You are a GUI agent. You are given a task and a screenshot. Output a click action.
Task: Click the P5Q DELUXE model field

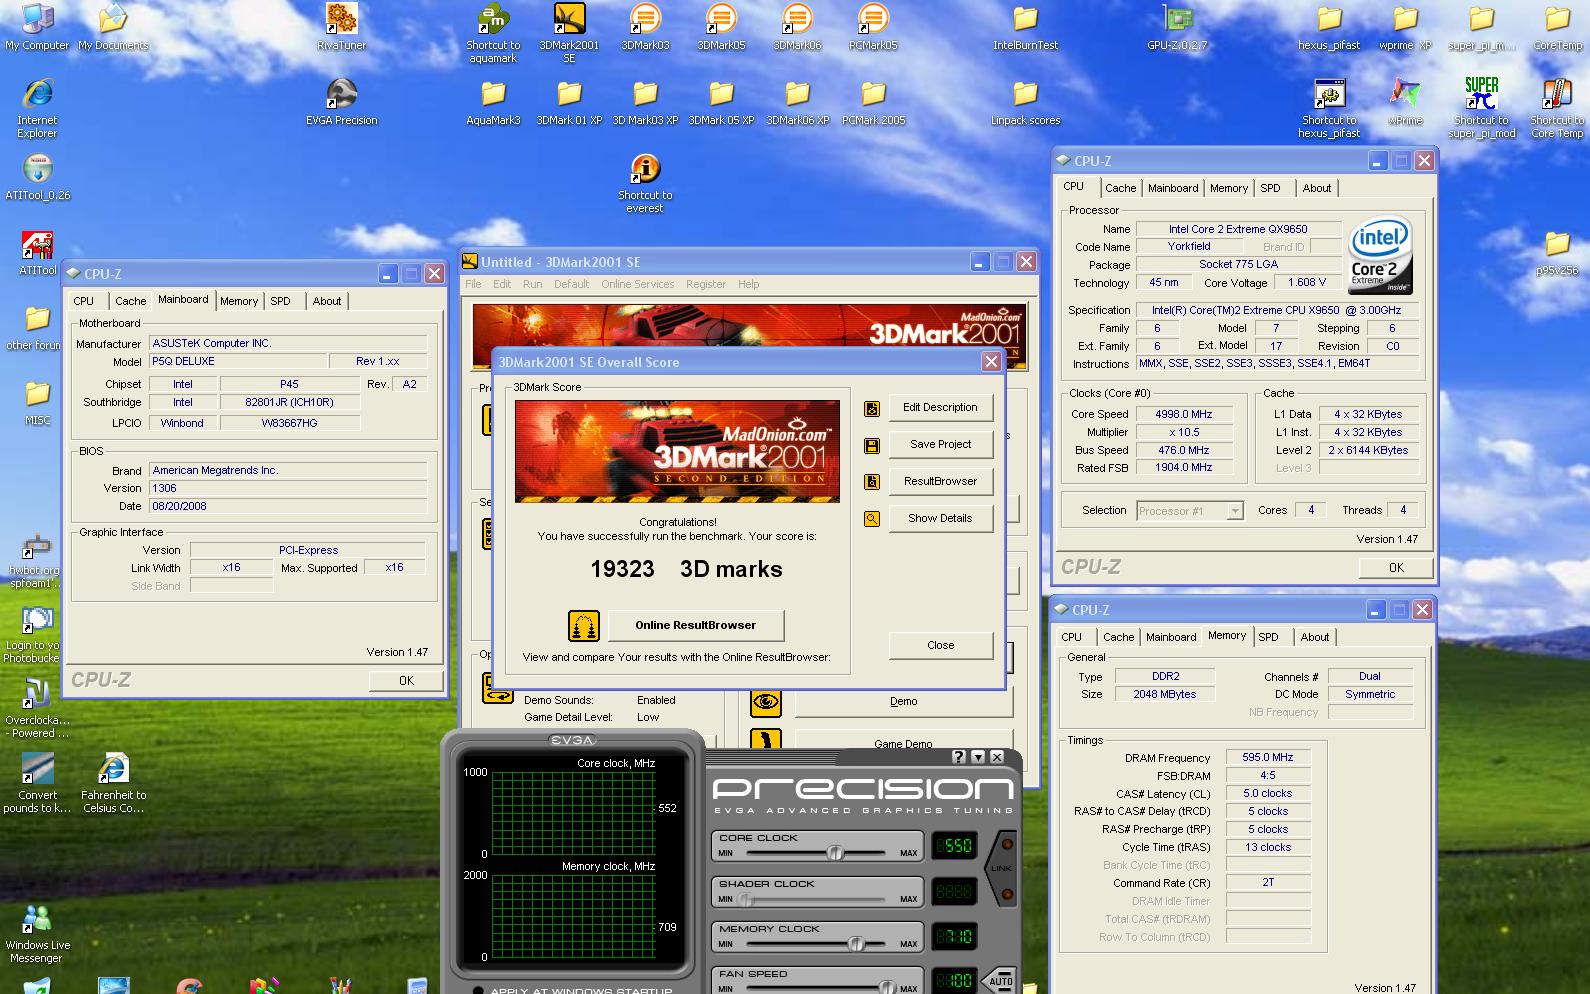[238, 362]
